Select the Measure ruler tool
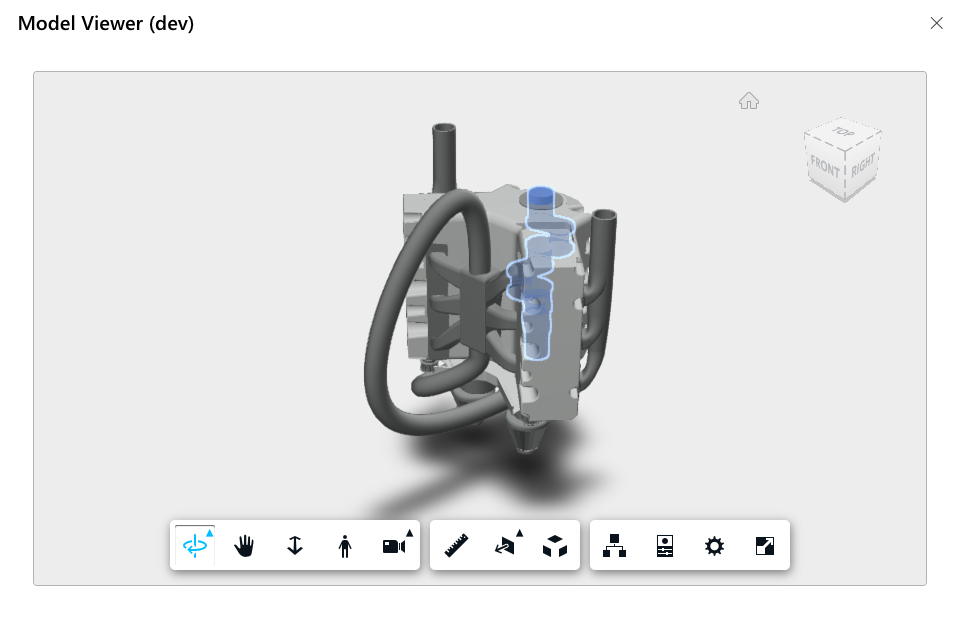This screenshot has height=623, width=961. pos(456,546)
